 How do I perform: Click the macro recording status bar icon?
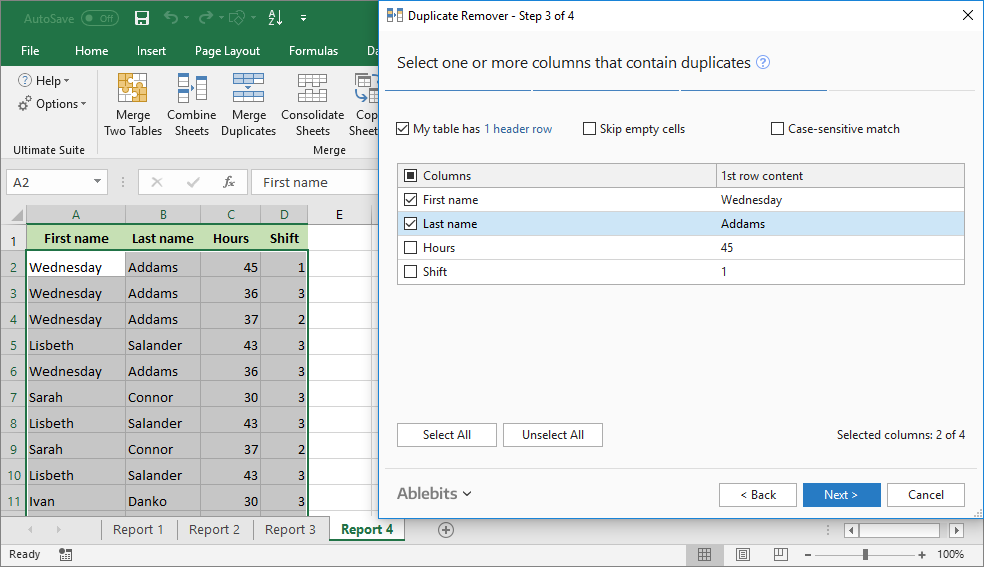click(x=65, y=554)
